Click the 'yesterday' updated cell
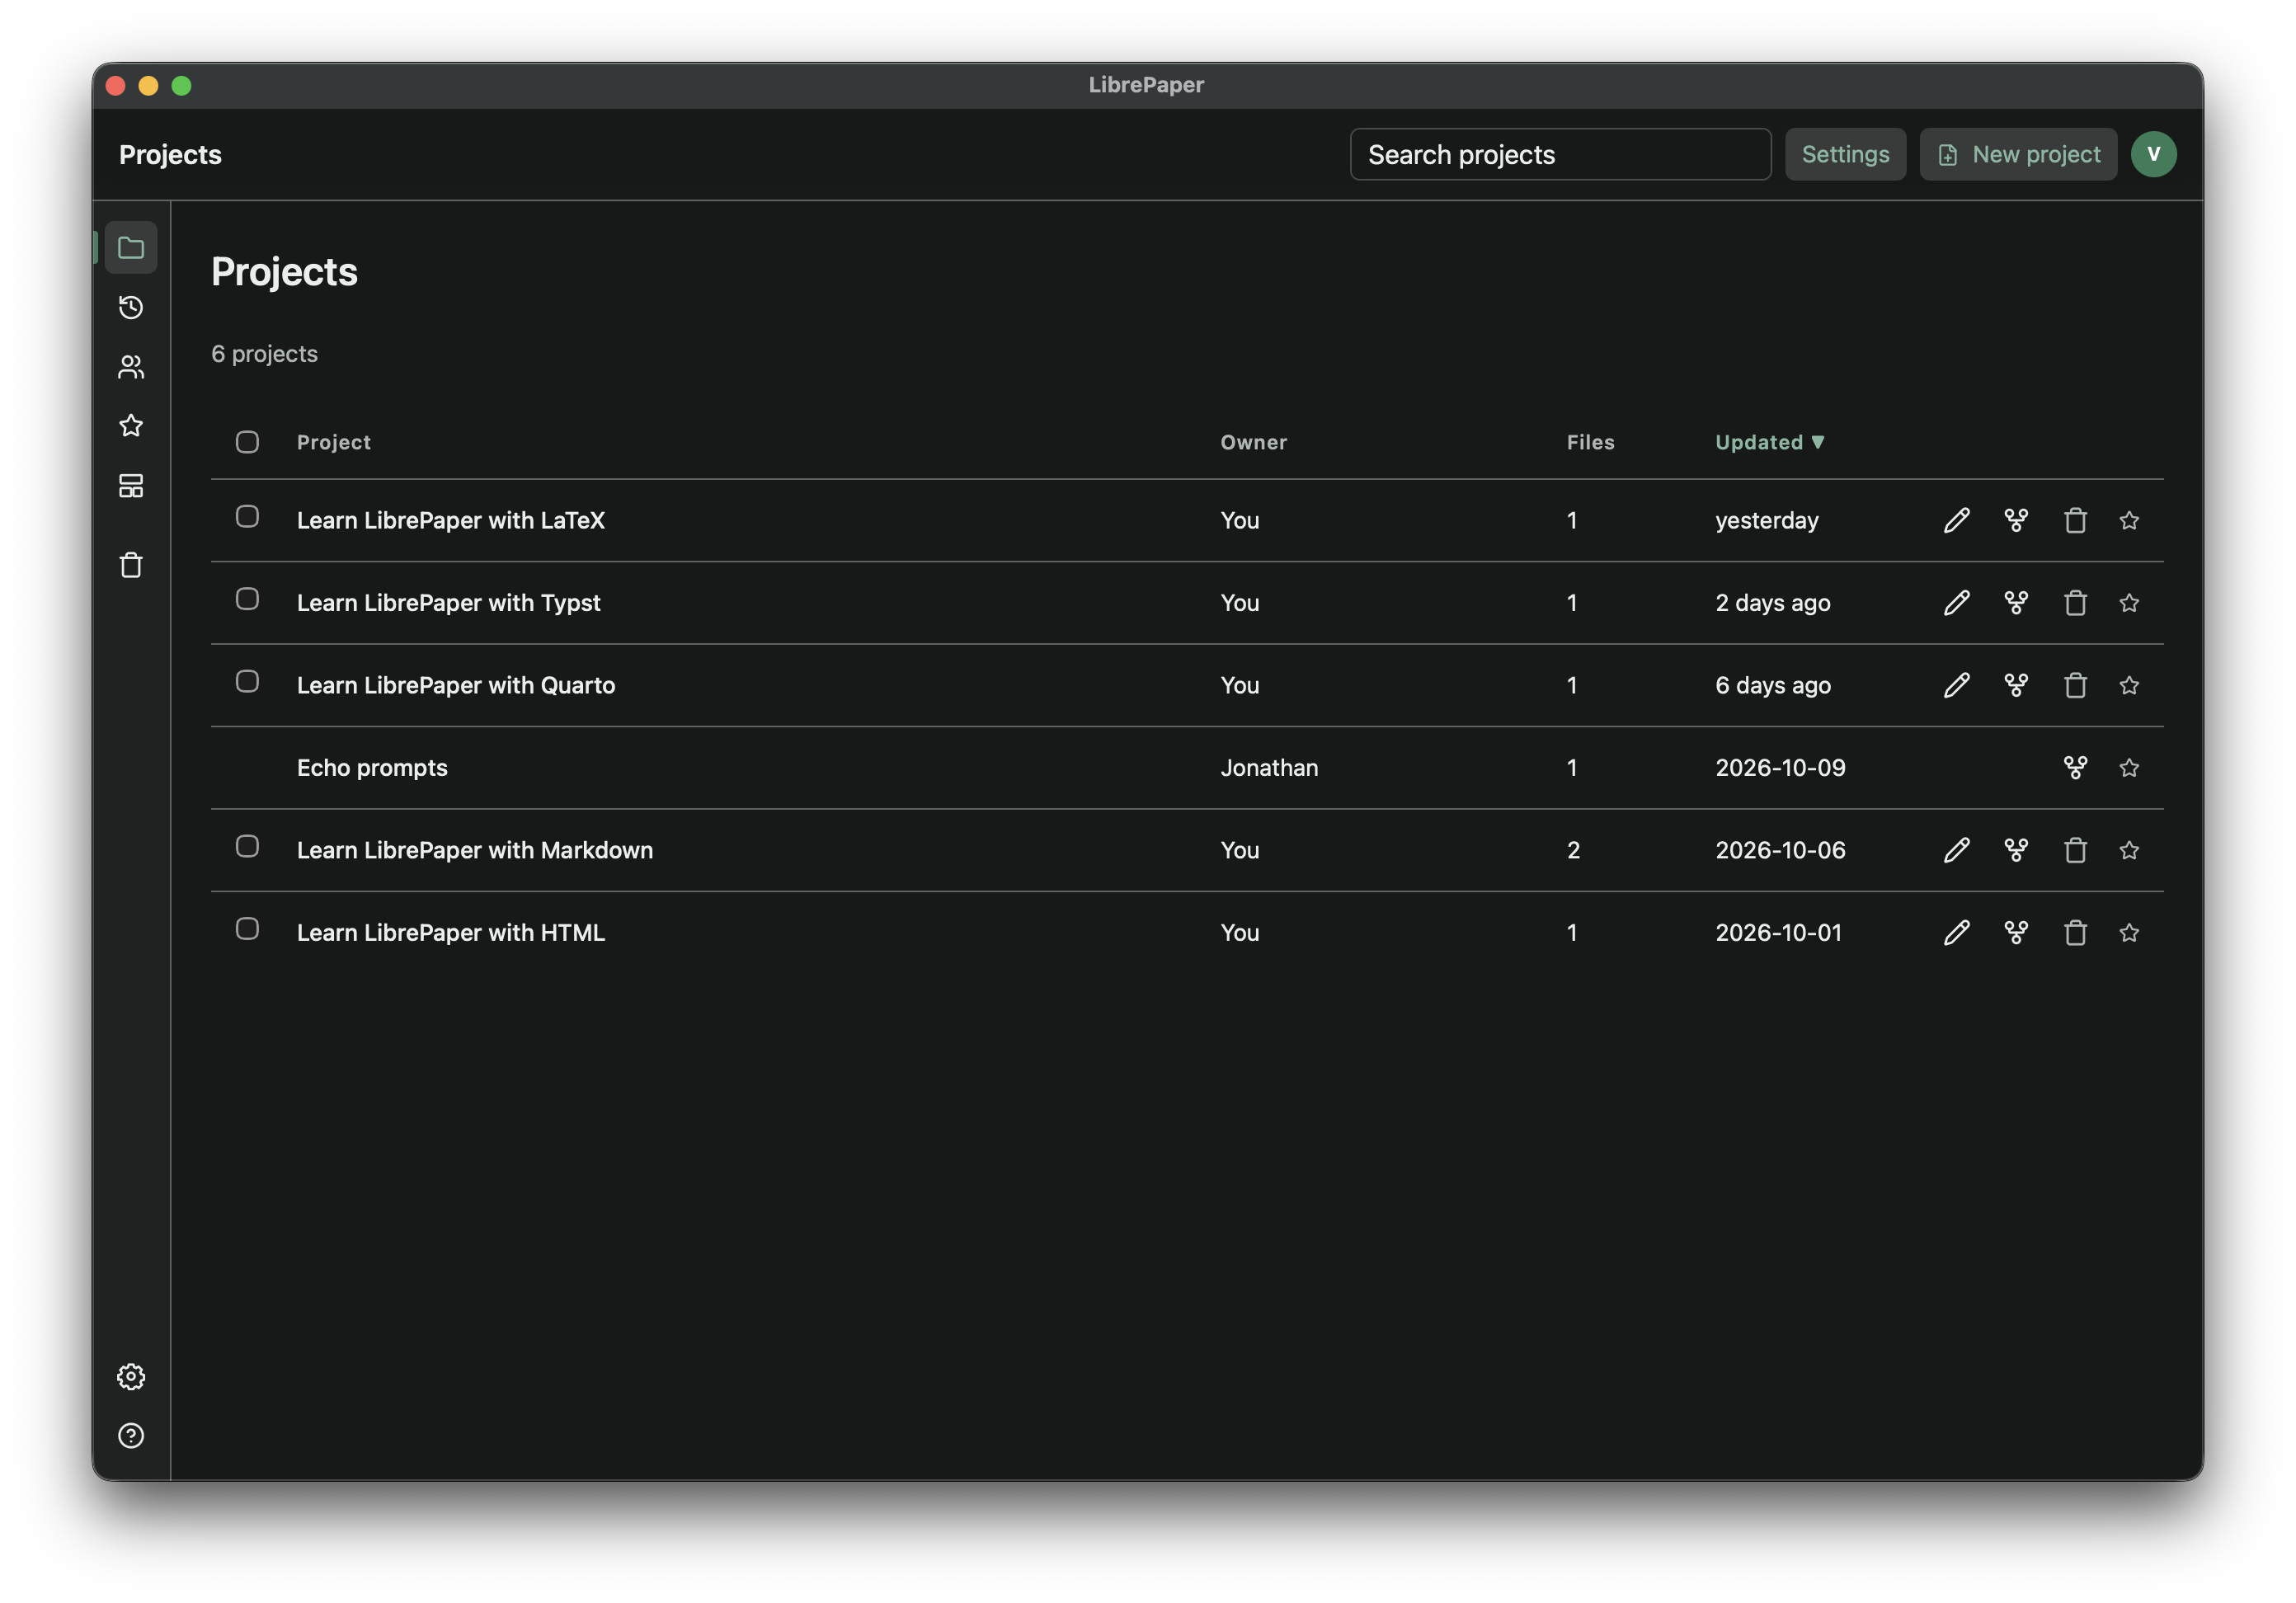Viewport: 2296px width, 1603px height. click(x=1766, y=520)
